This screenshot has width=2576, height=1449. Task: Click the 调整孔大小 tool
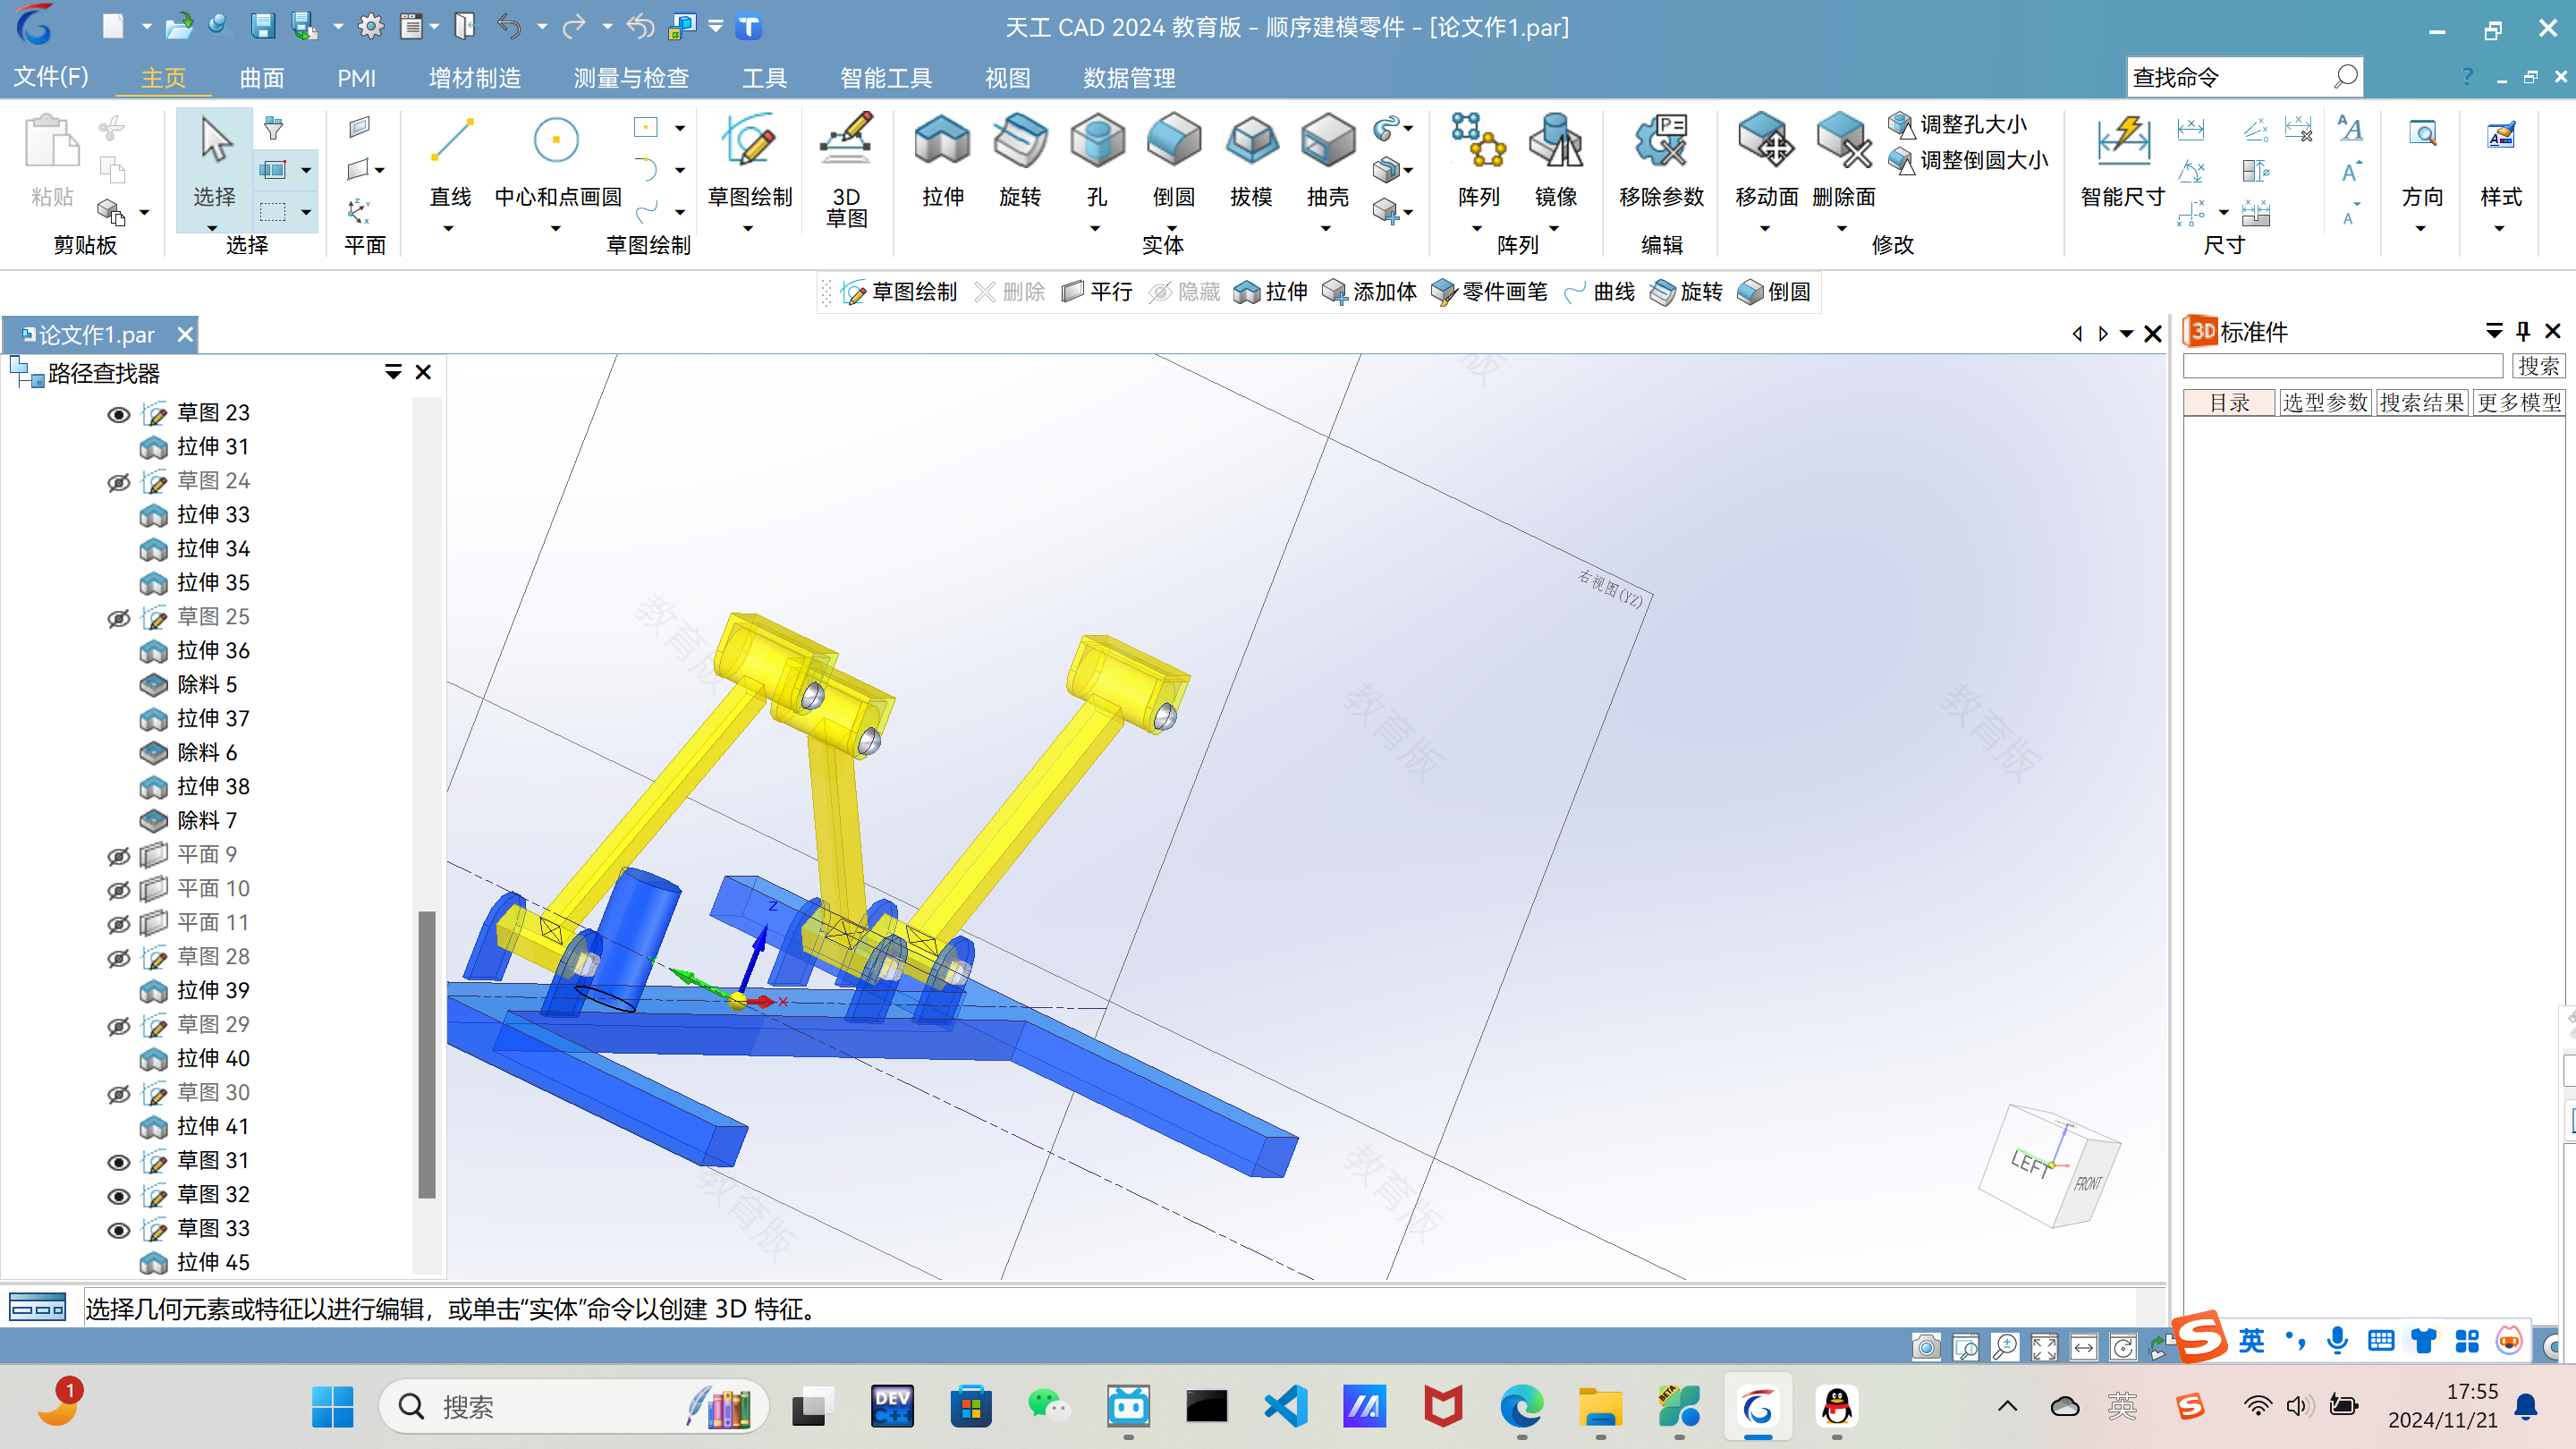tap(1958, 125)
